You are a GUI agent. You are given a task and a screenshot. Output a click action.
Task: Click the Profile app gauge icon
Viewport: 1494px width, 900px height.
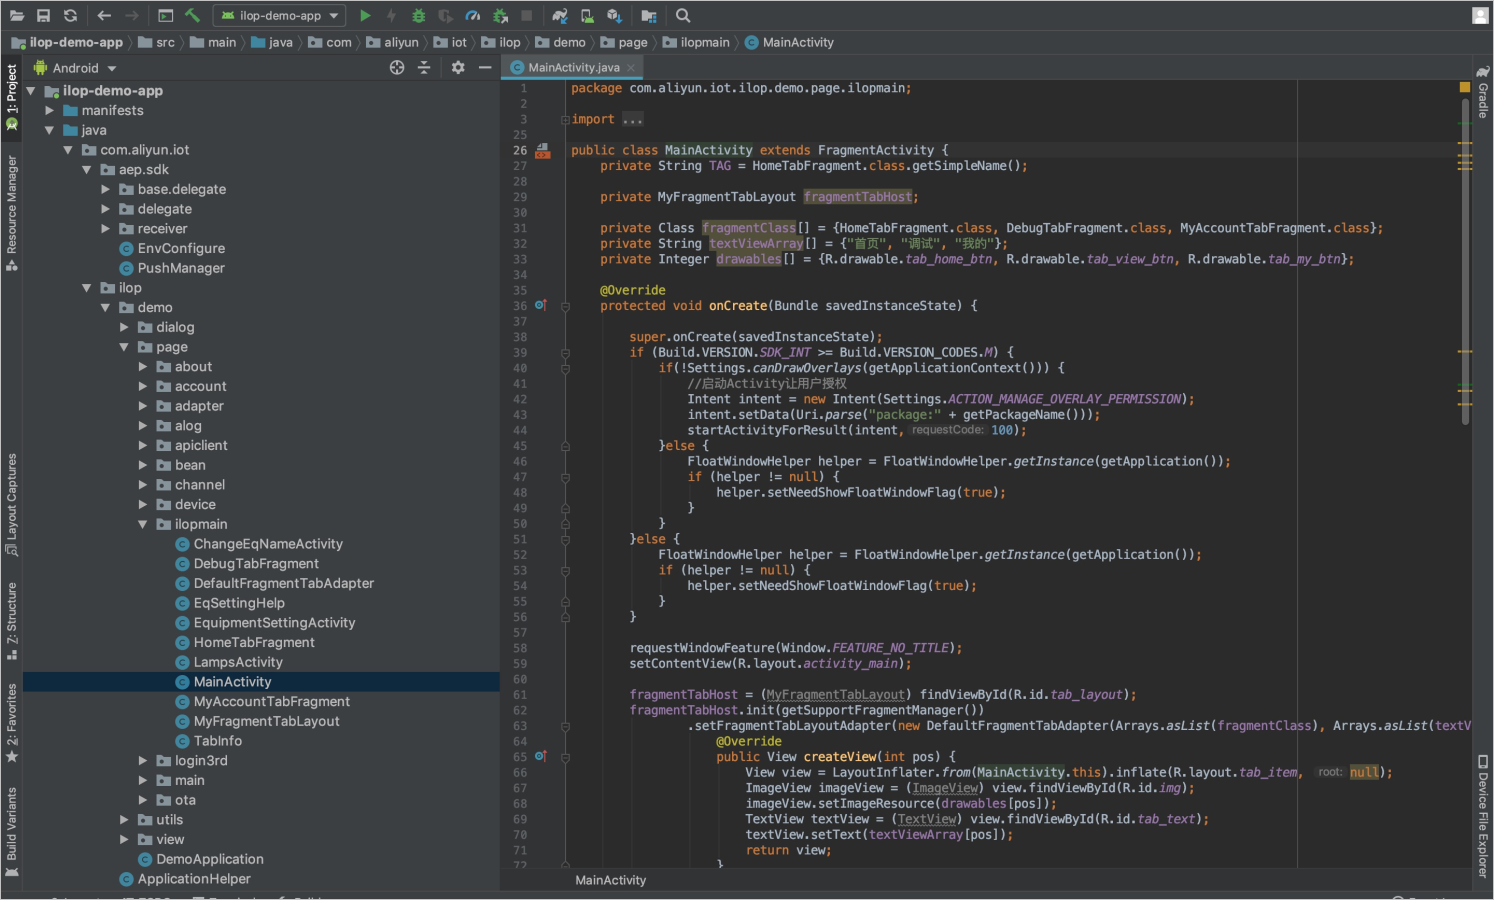[473, 15]
